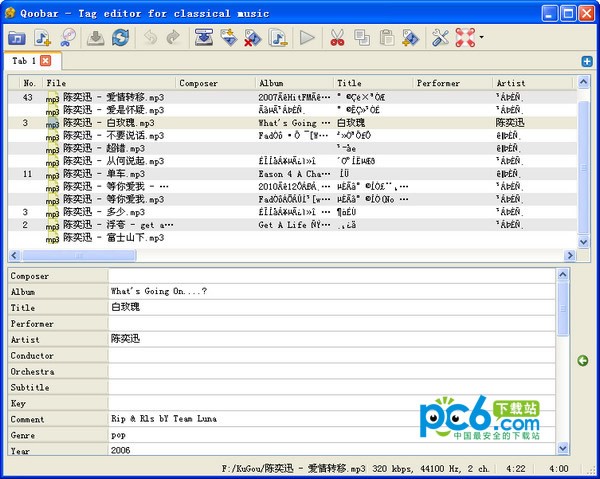Edit the empty Conductor field
The image size is (600, 479).
point(332,355)
